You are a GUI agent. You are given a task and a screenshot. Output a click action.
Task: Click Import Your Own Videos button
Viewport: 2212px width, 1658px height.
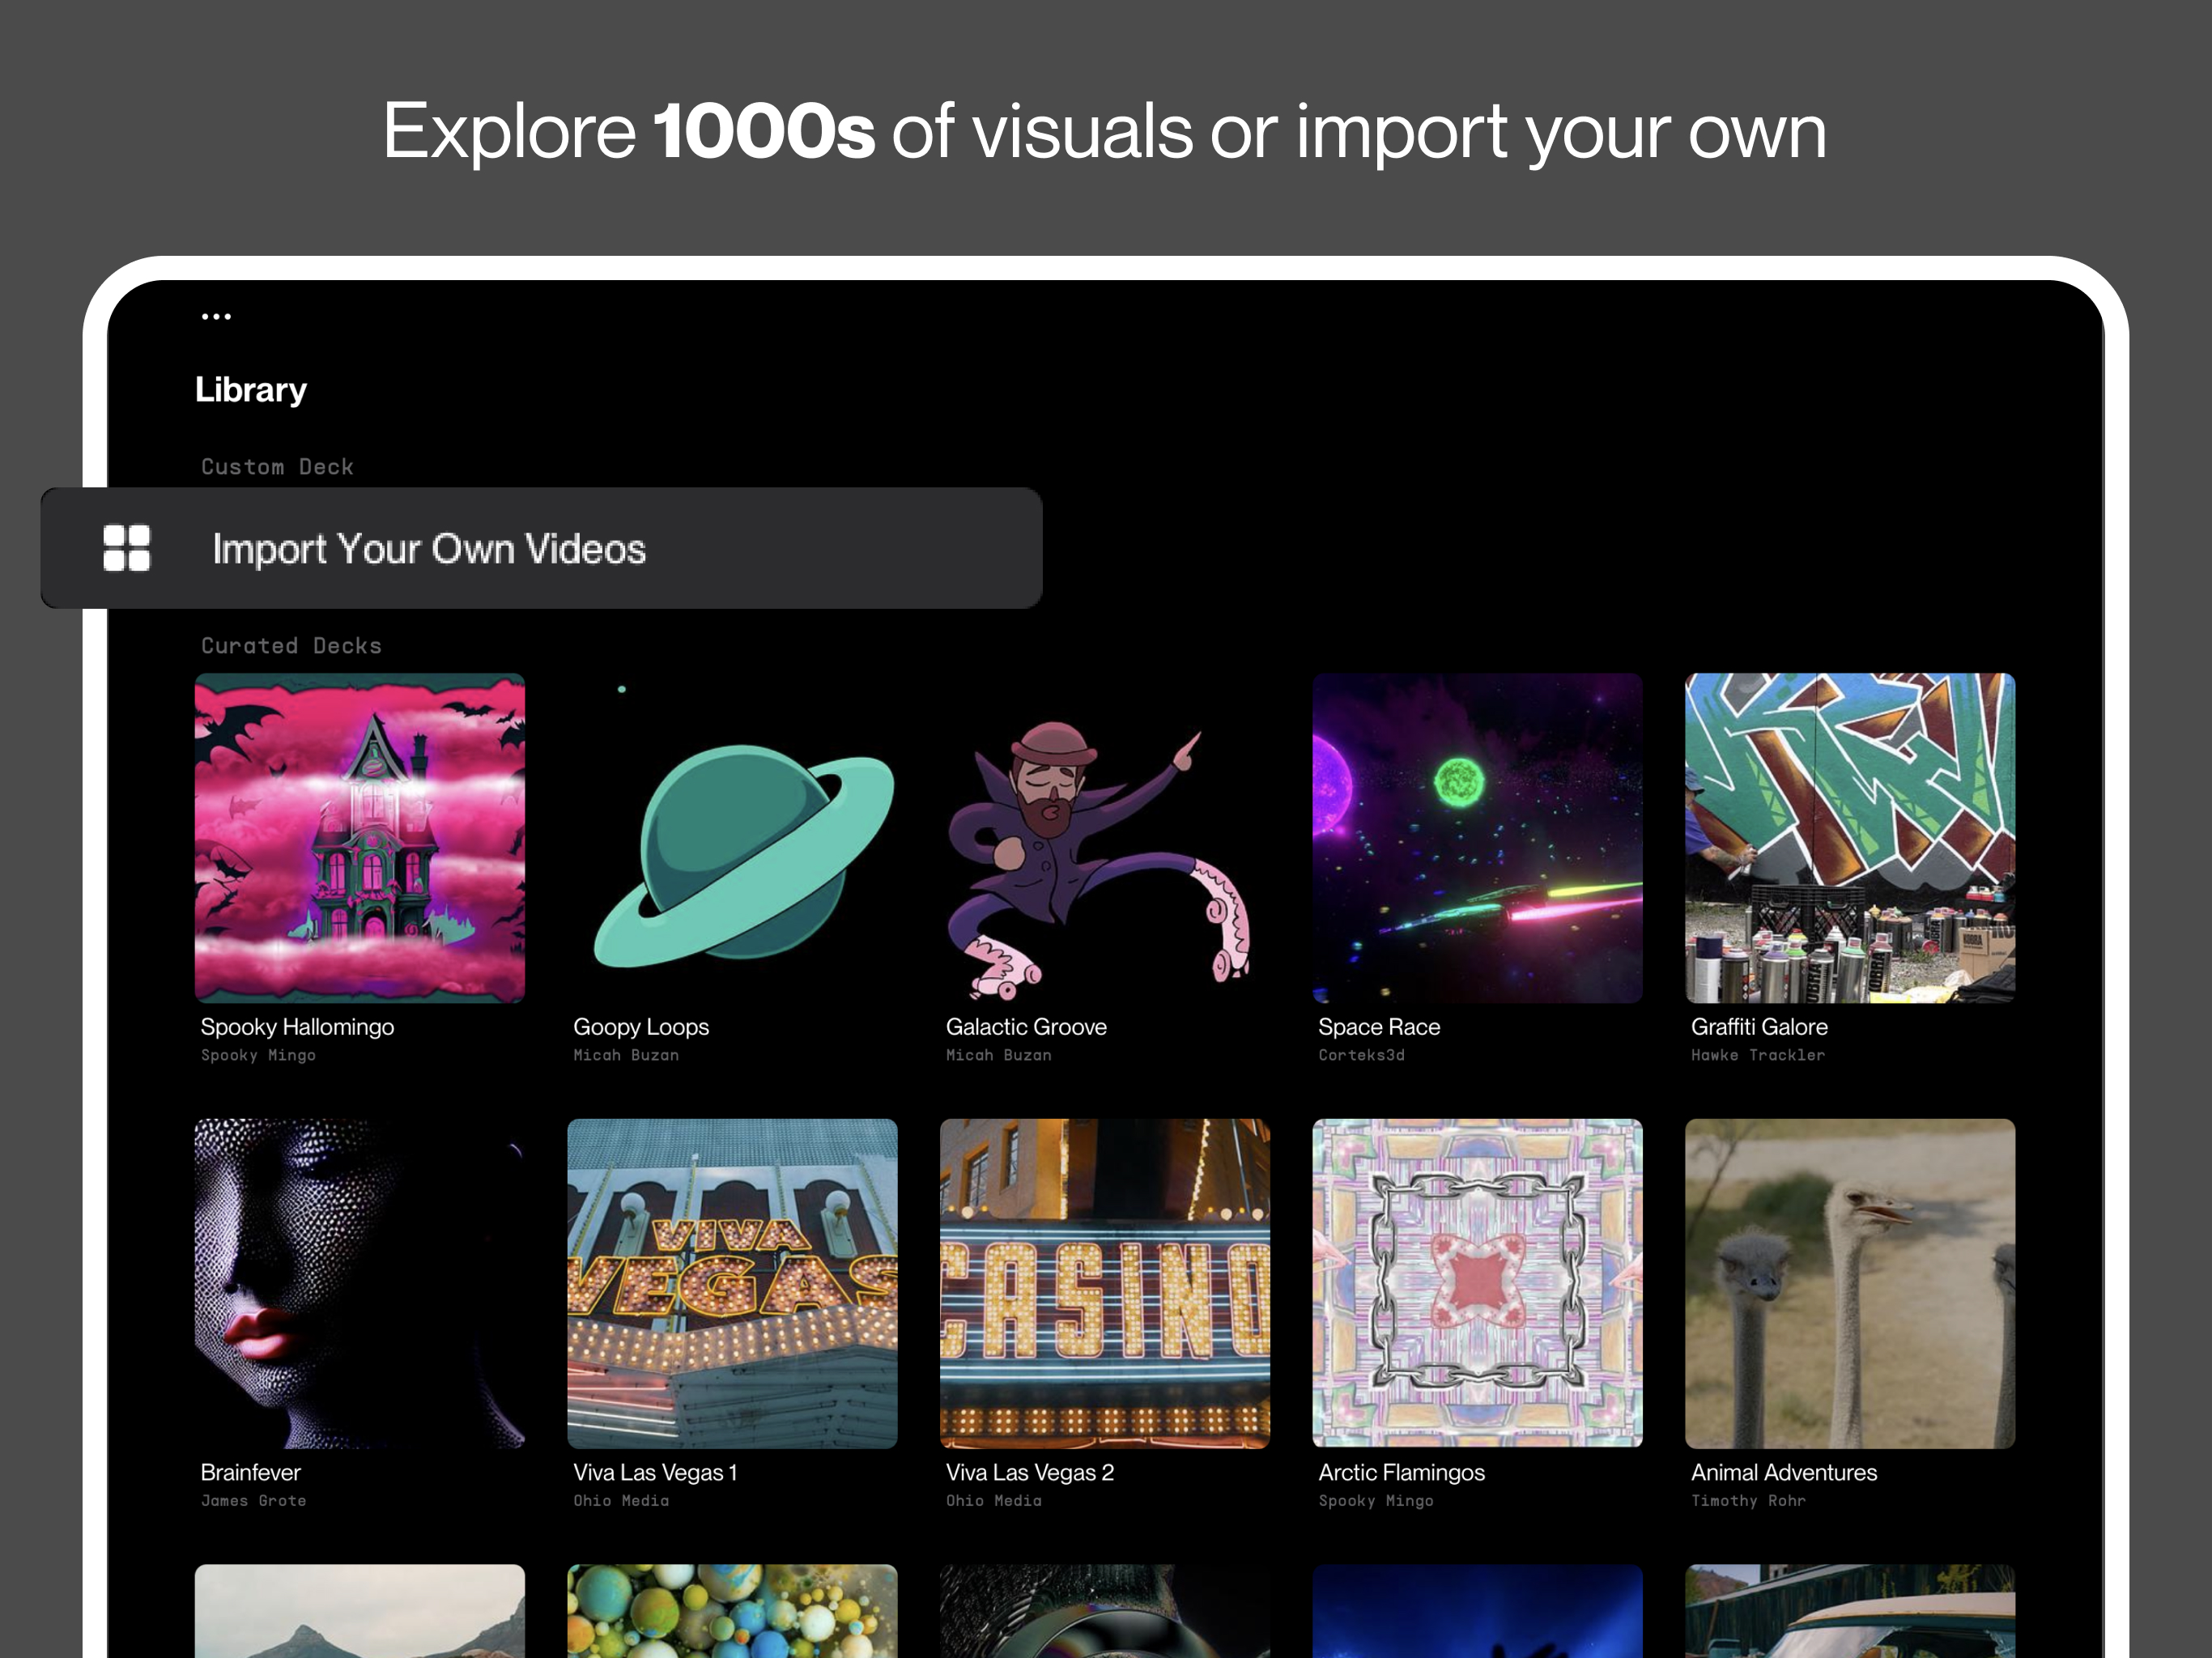point(542,548)
